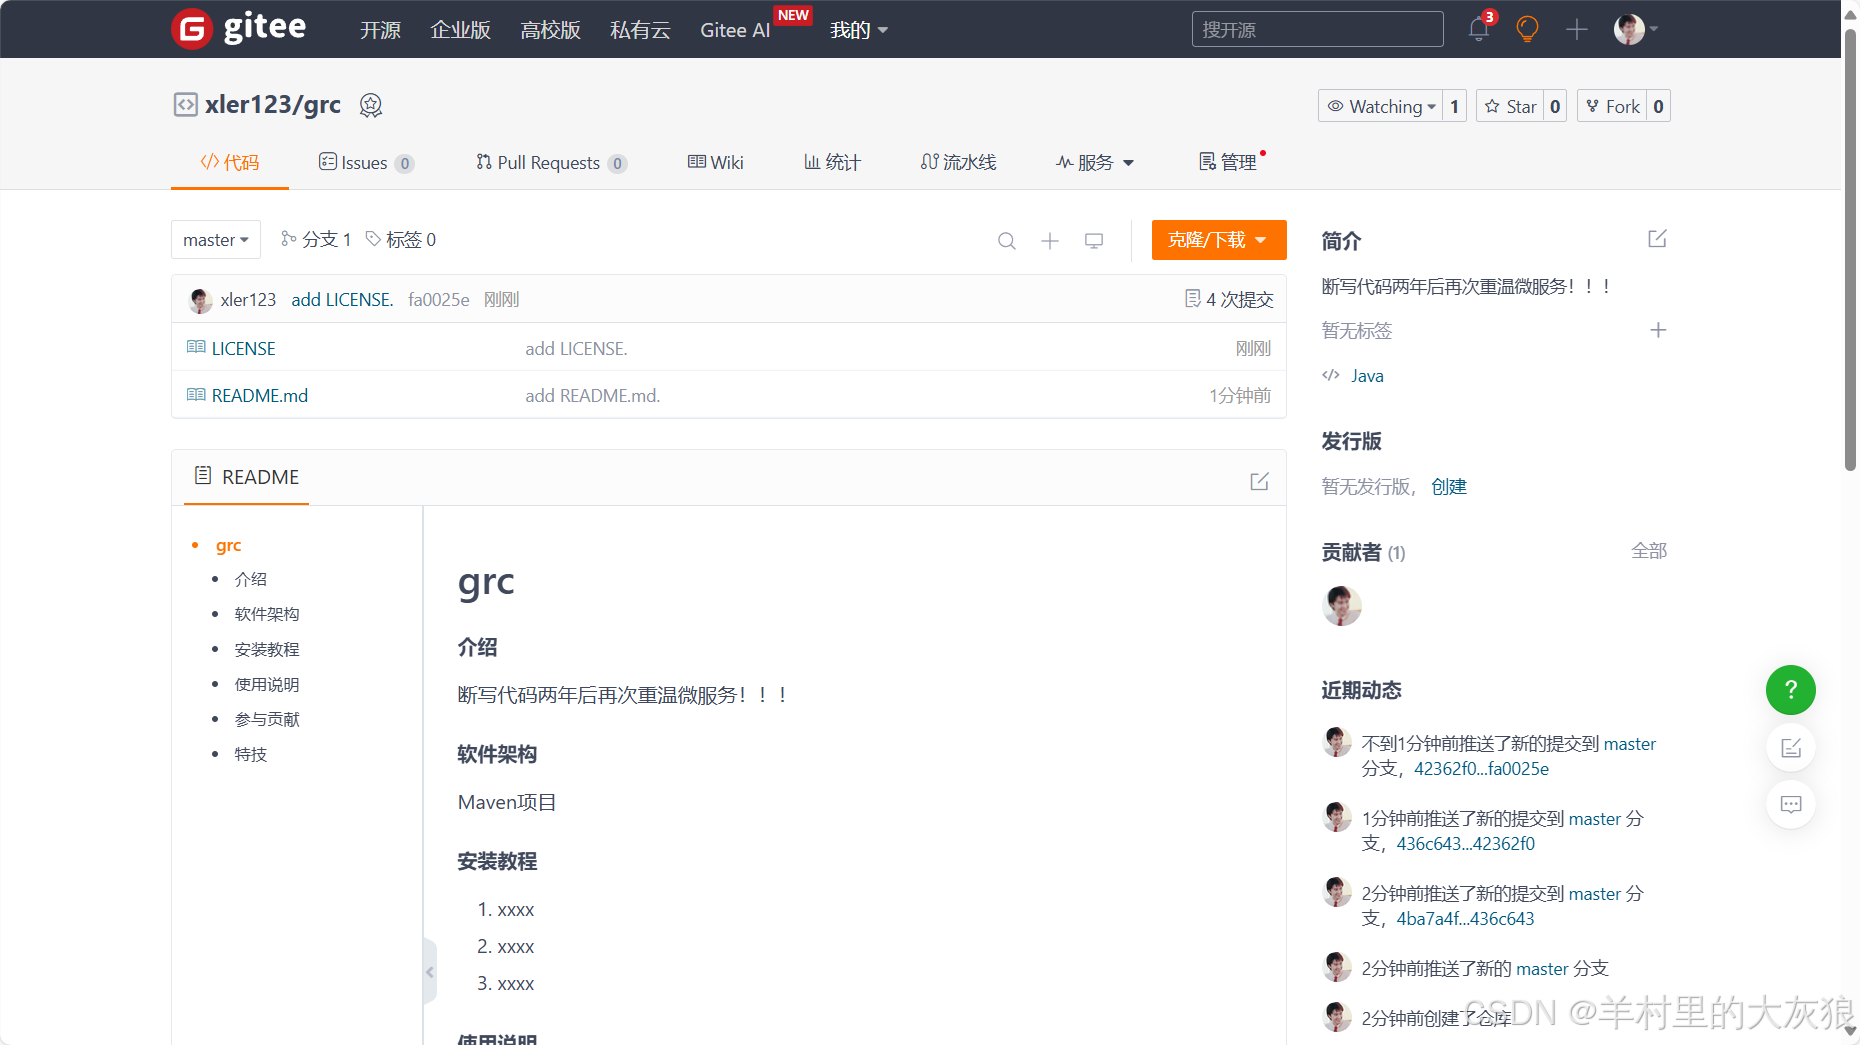Image resolution: width=1860 pixels, height=1045 pixels.
Task: Click the plus icon to add a file
Action: point(1050,241)
